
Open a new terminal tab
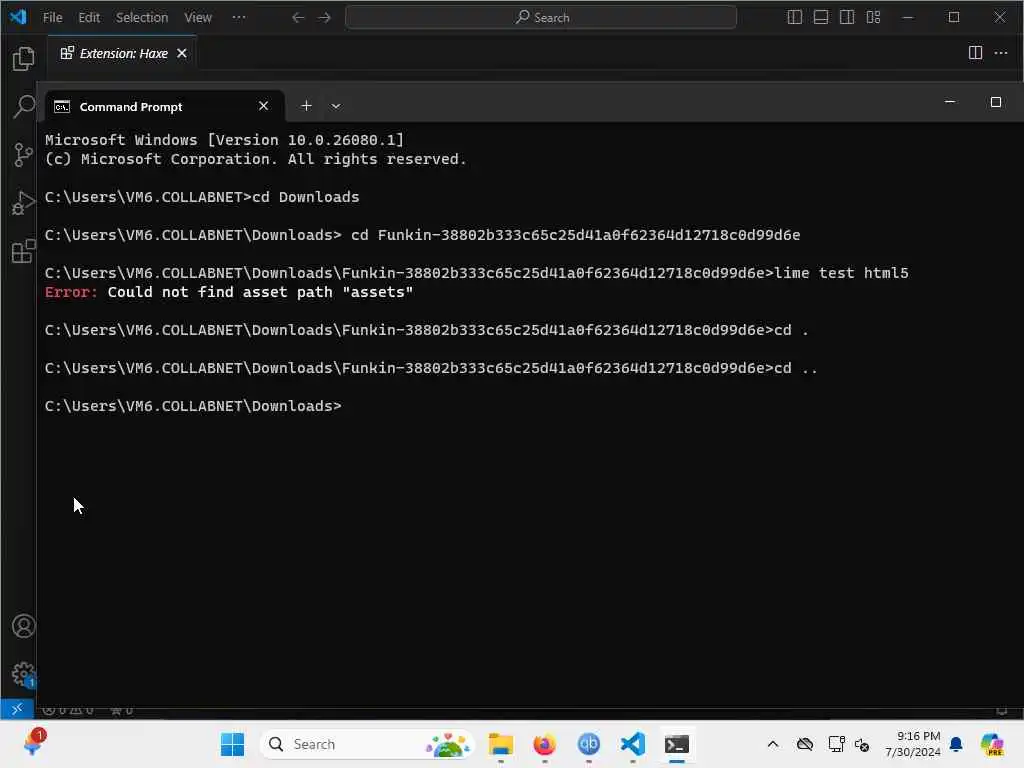pyautogui.click(x=306, y=106)
